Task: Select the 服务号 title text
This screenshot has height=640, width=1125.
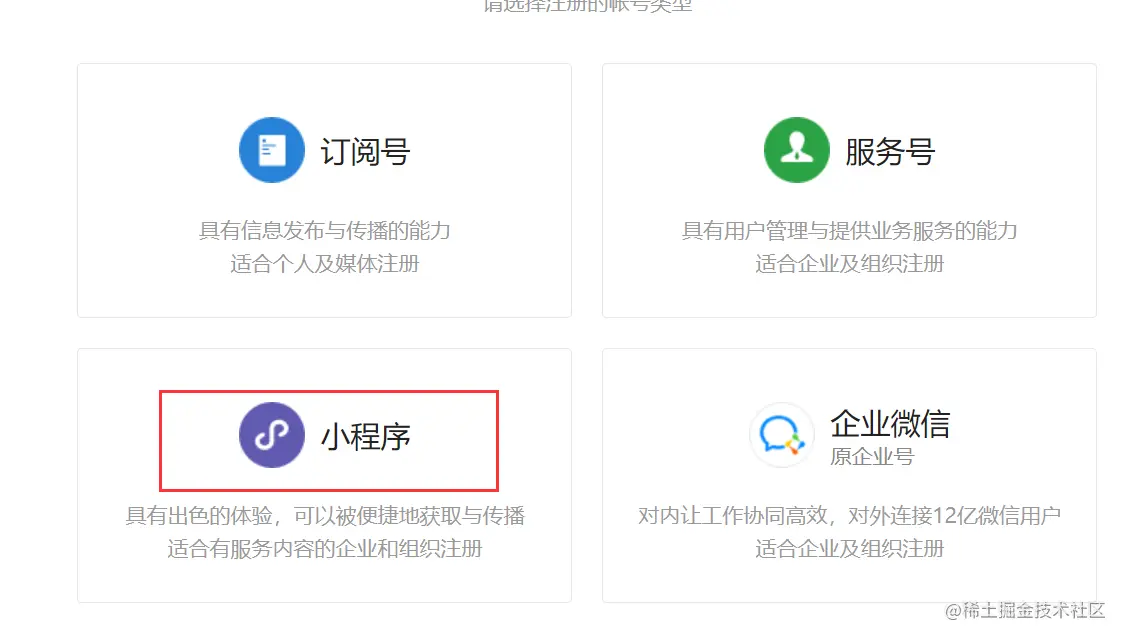Action: pos(890,152)
